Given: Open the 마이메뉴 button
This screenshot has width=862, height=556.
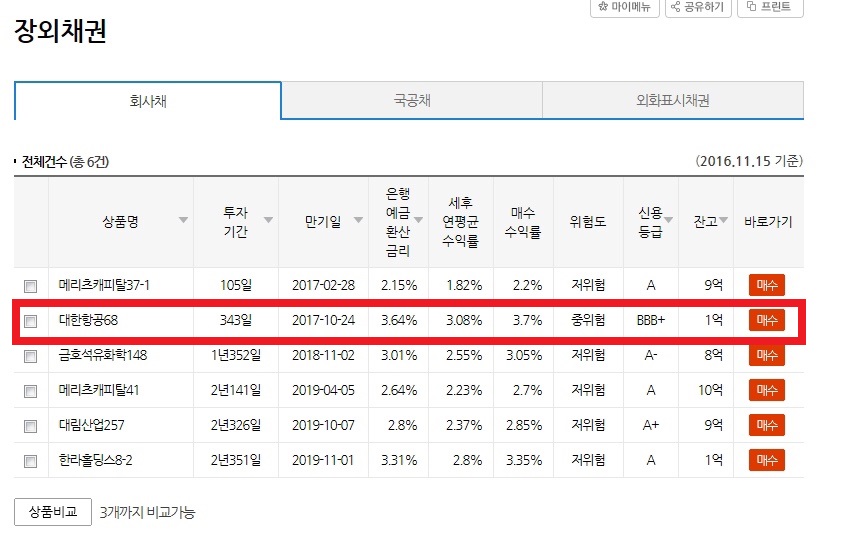Looking at the screenshot, I should point(625,7).
